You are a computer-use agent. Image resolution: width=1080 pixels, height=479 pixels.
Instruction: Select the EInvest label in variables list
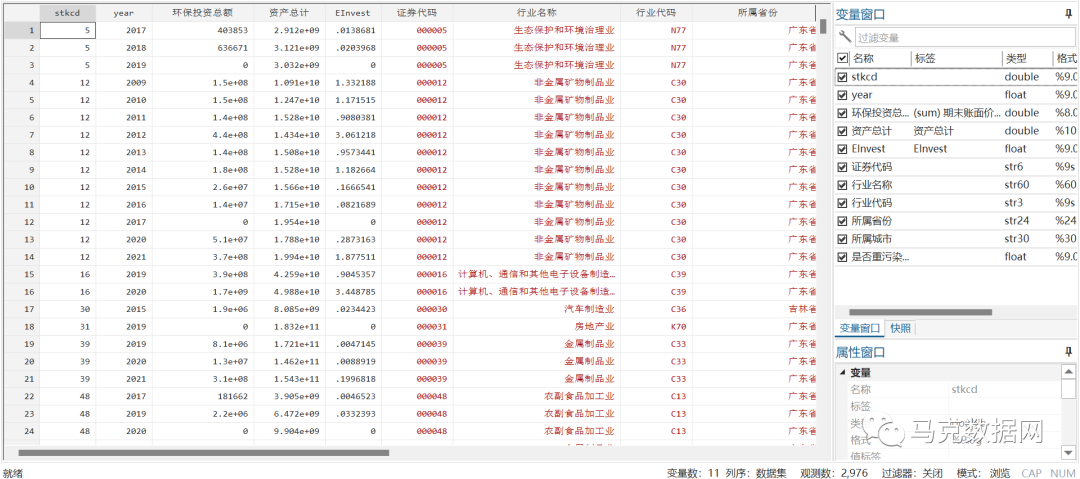(930, 149)
